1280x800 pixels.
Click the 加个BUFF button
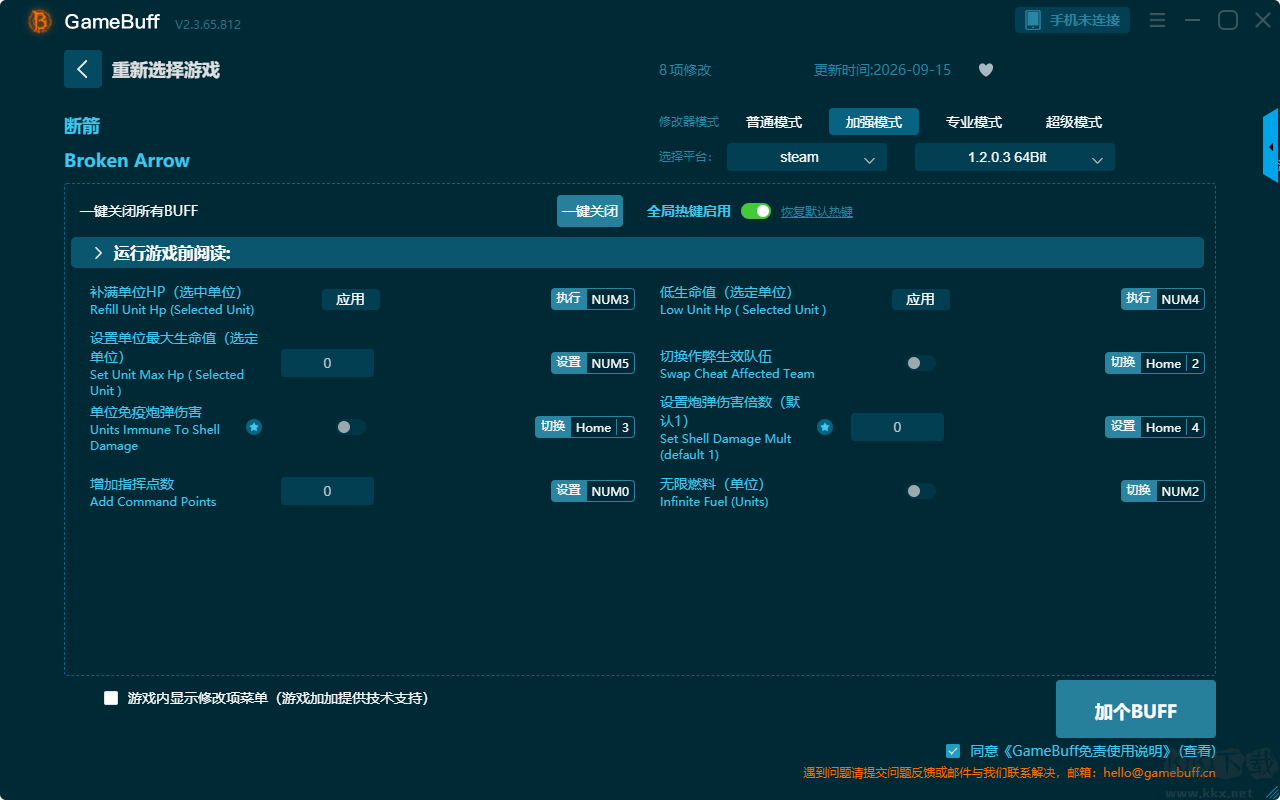pos(1136,709)
